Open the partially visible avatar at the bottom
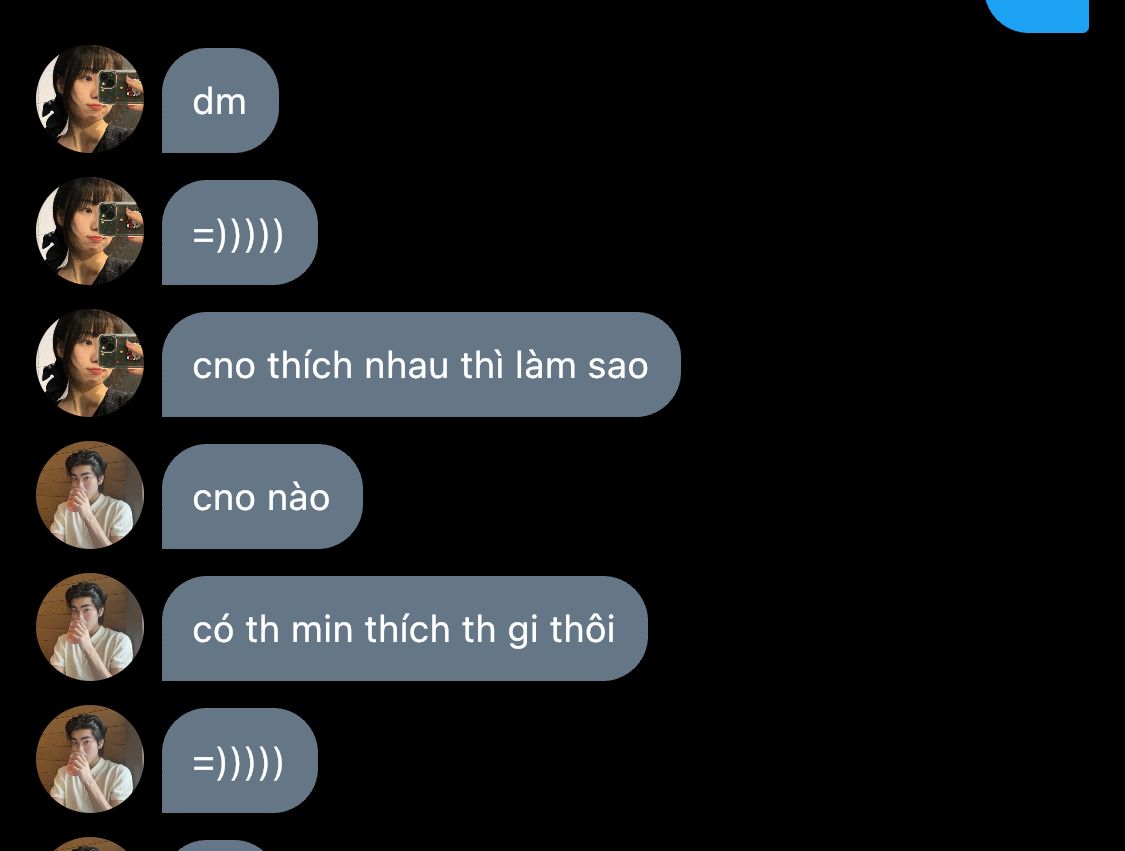This screenshot has height=851, width=1125. click(90, 845)
